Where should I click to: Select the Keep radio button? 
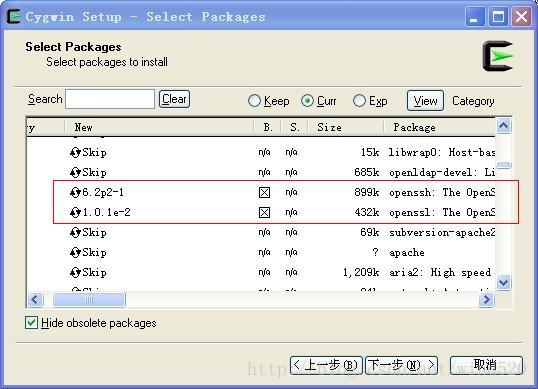[254, 101]
